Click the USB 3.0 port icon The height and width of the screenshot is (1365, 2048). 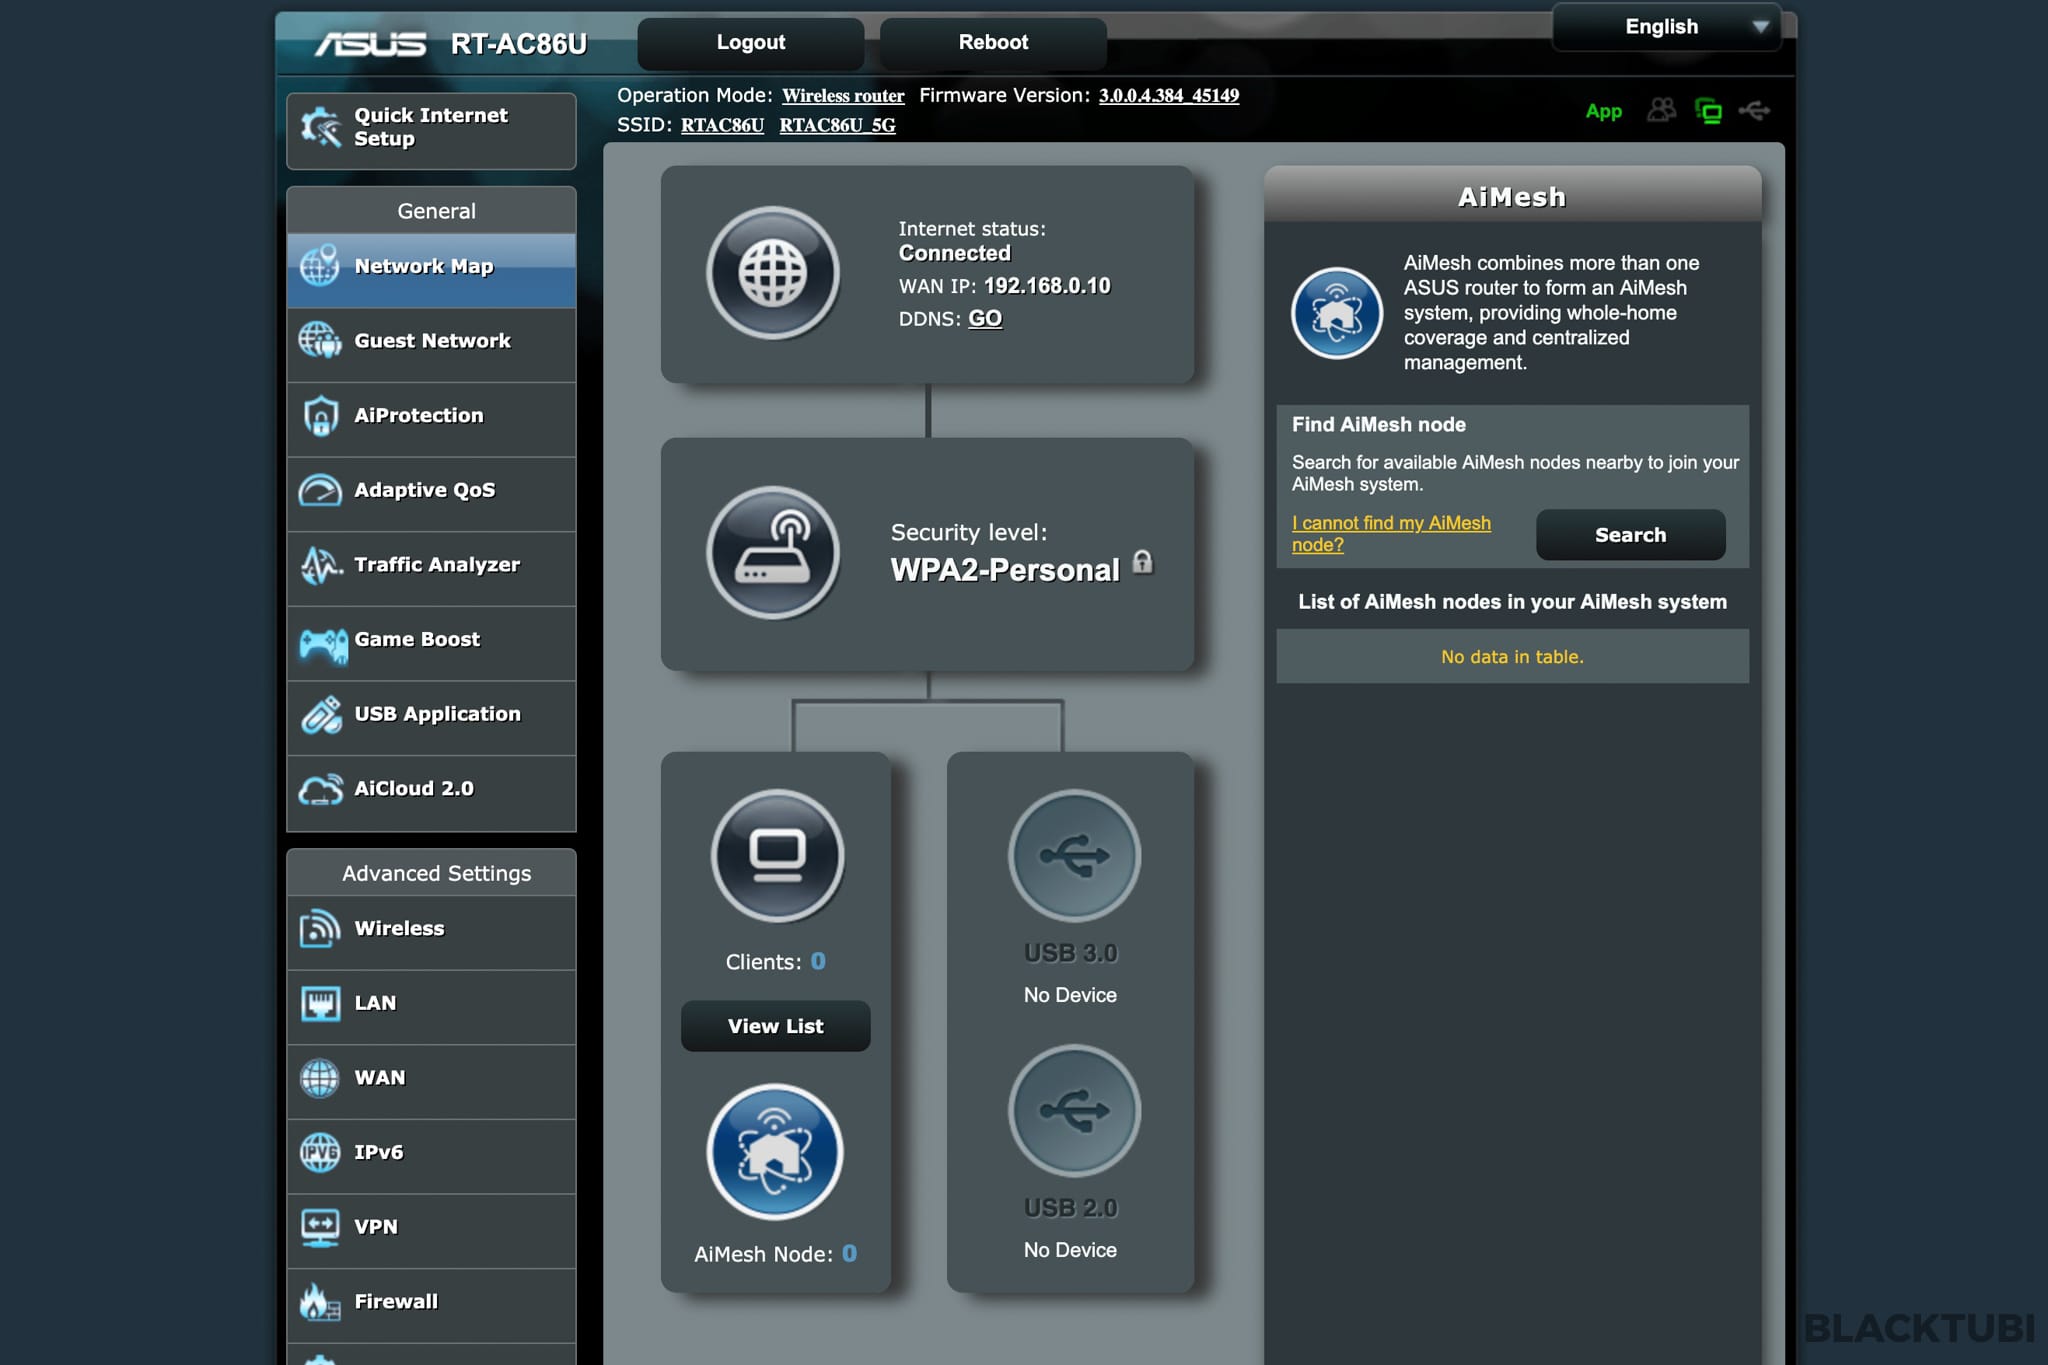click(1073, 855)
